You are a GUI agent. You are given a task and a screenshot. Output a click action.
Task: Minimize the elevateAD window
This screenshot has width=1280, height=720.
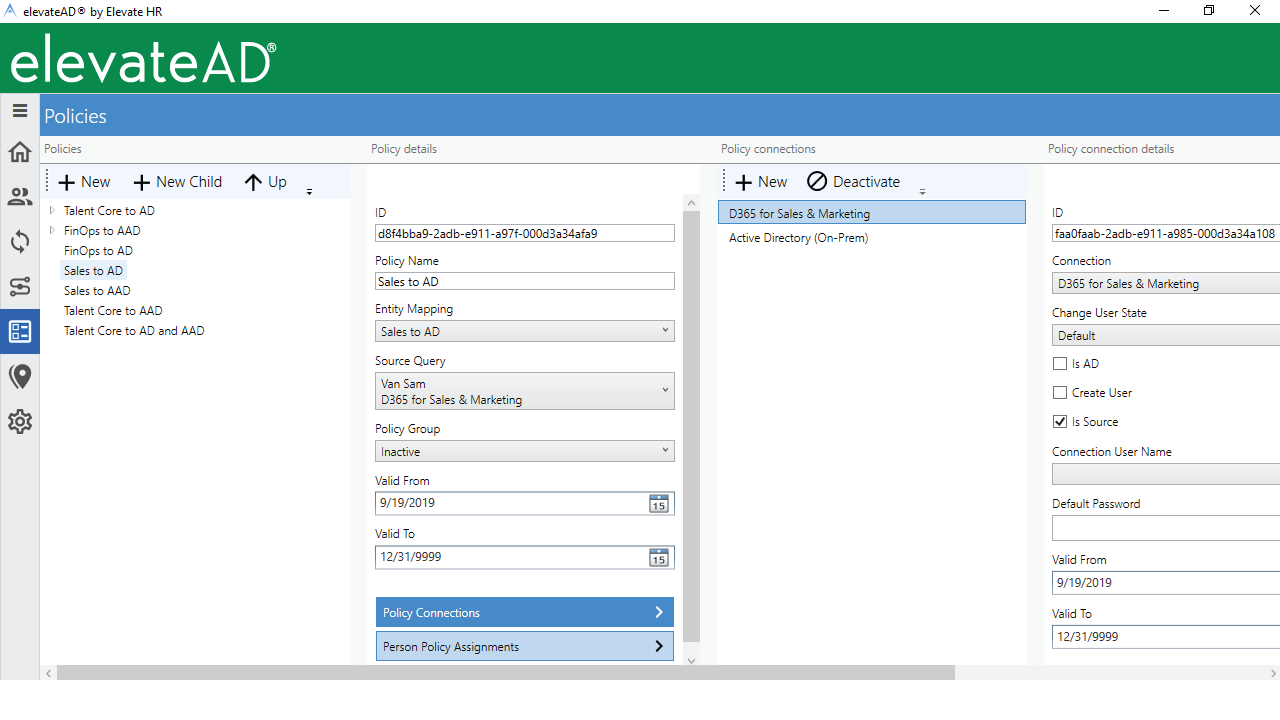tap(1163, 11)
